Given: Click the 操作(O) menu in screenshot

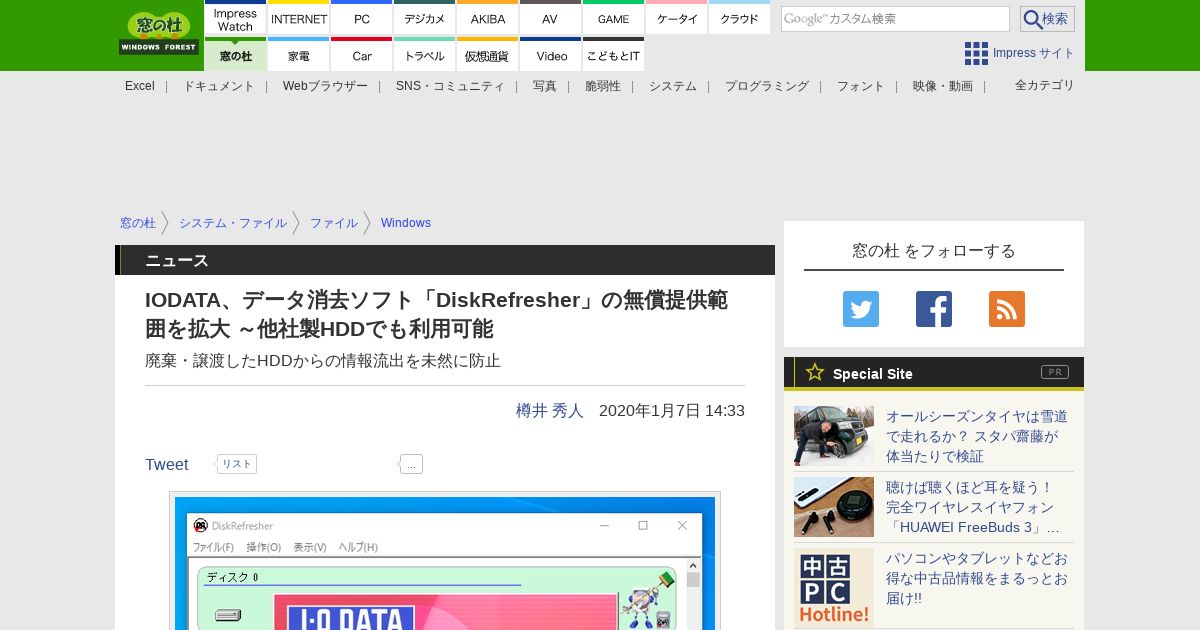Looking at the screenshot, I should coord(264,547).
